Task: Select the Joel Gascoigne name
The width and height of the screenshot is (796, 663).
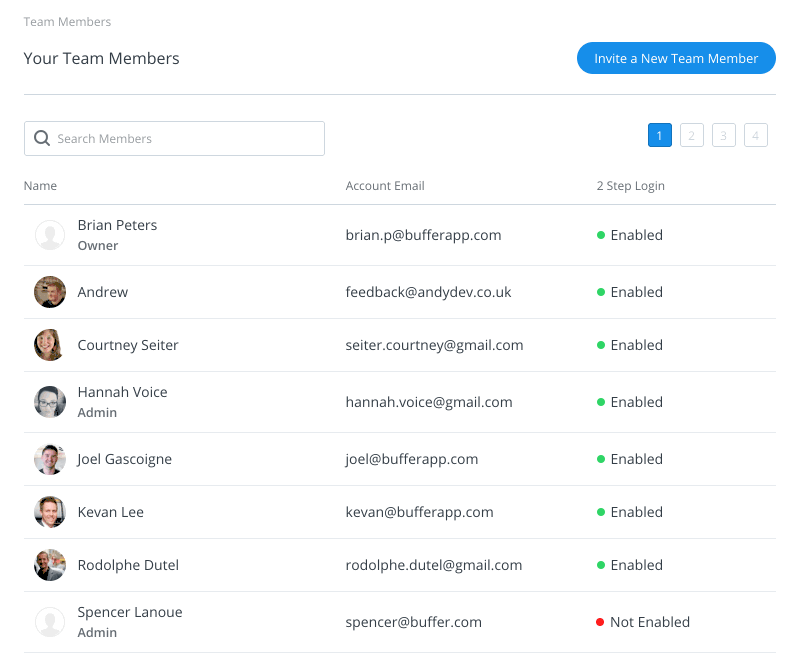Action: [124, 459]
